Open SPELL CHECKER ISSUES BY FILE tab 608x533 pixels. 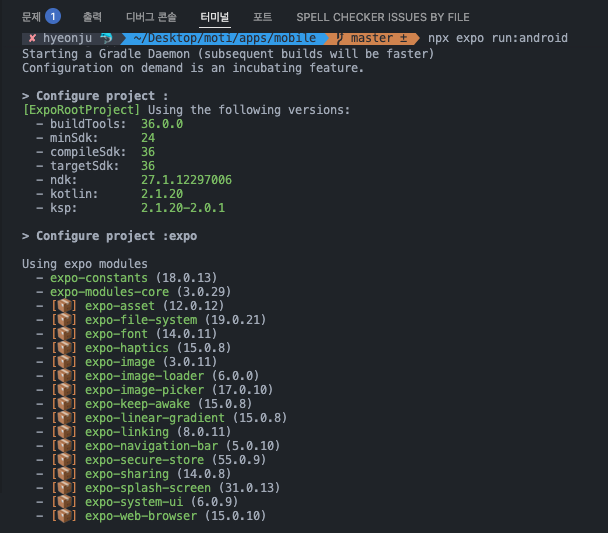tap(383, 17)
